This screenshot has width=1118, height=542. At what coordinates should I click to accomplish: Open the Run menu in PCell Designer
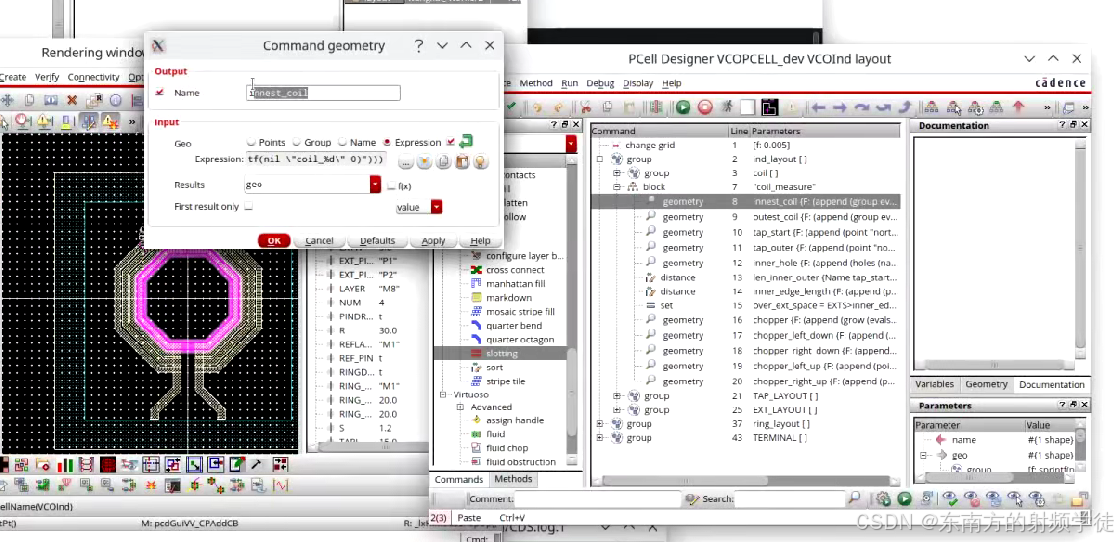tap(569, 83)
